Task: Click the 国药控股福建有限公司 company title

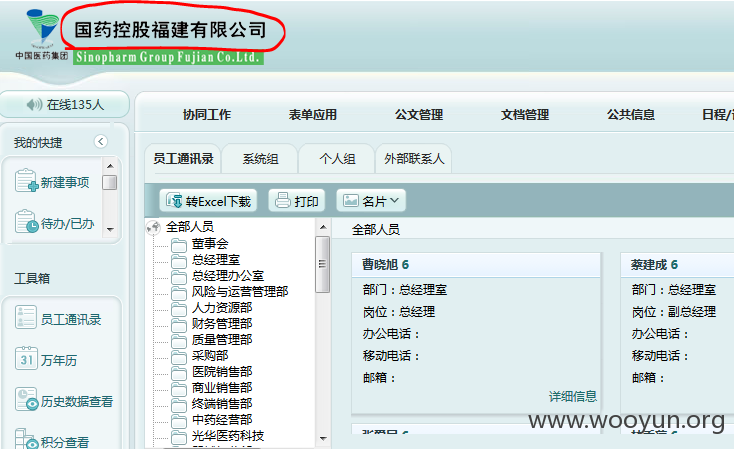Action: coord(170,30)
